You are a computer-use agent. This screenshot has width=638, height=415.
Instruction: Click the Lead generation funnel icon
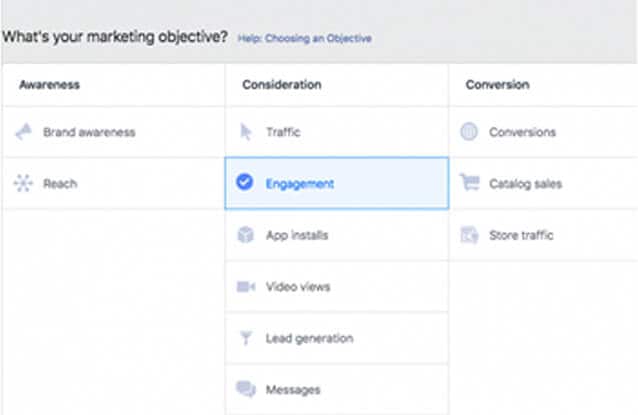pos(246,339)
